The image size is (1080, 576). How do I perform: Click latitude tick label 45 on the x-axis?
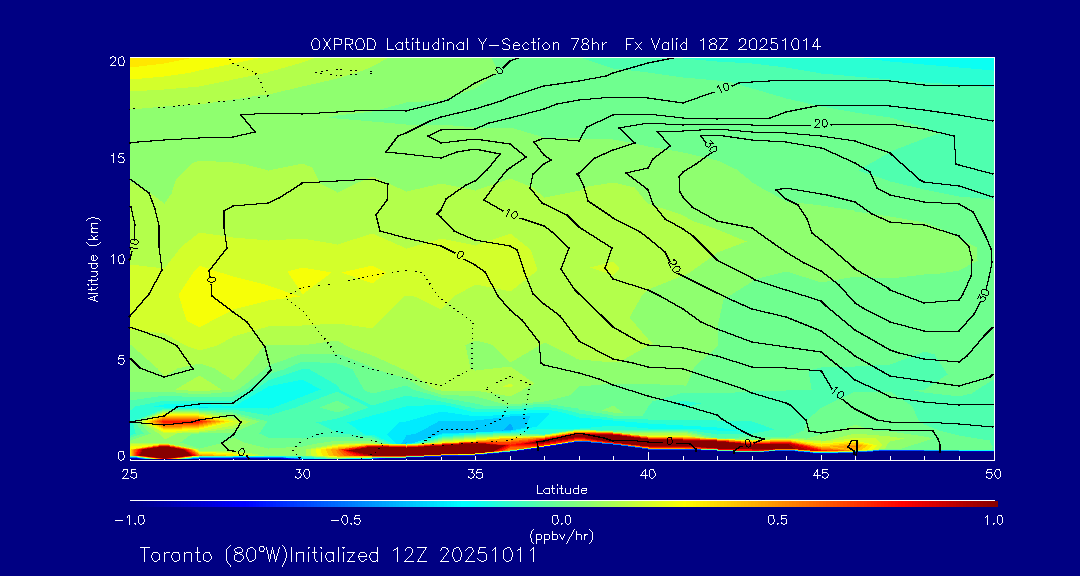(821, 472)
